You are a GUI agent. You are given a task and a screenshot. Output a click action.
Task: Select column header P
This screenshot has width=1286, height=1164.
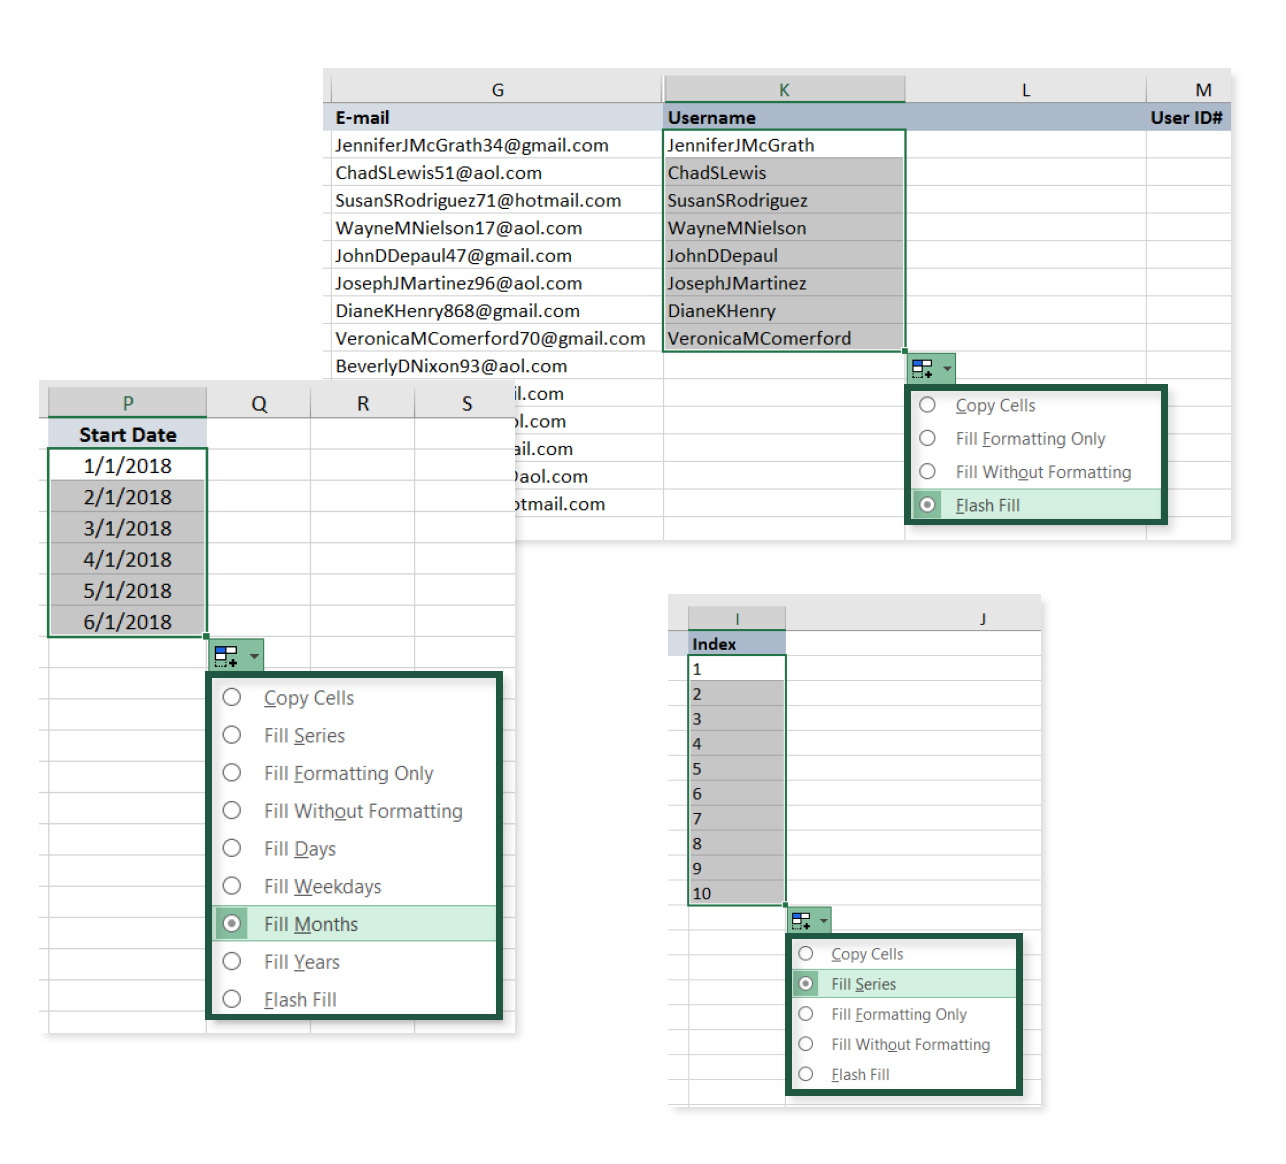coord(127,402)
